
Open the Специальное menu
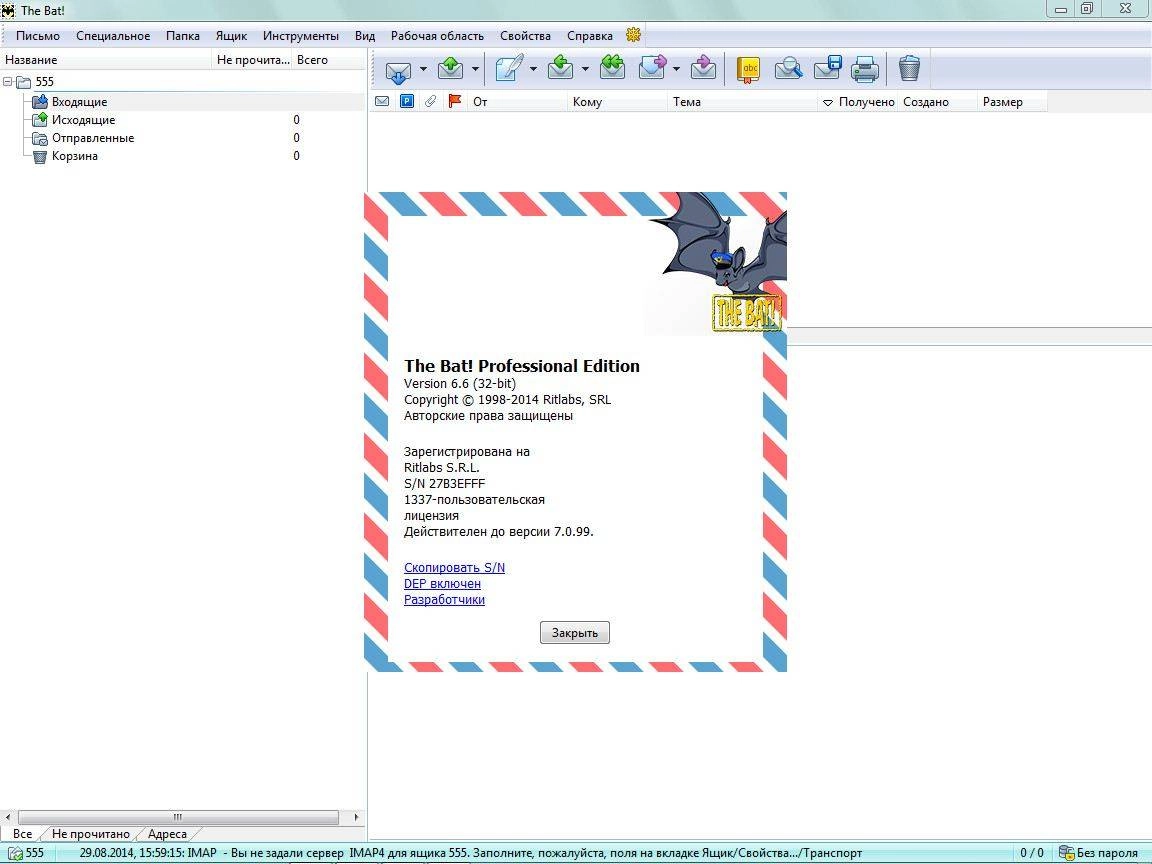[x=113, y=35]
